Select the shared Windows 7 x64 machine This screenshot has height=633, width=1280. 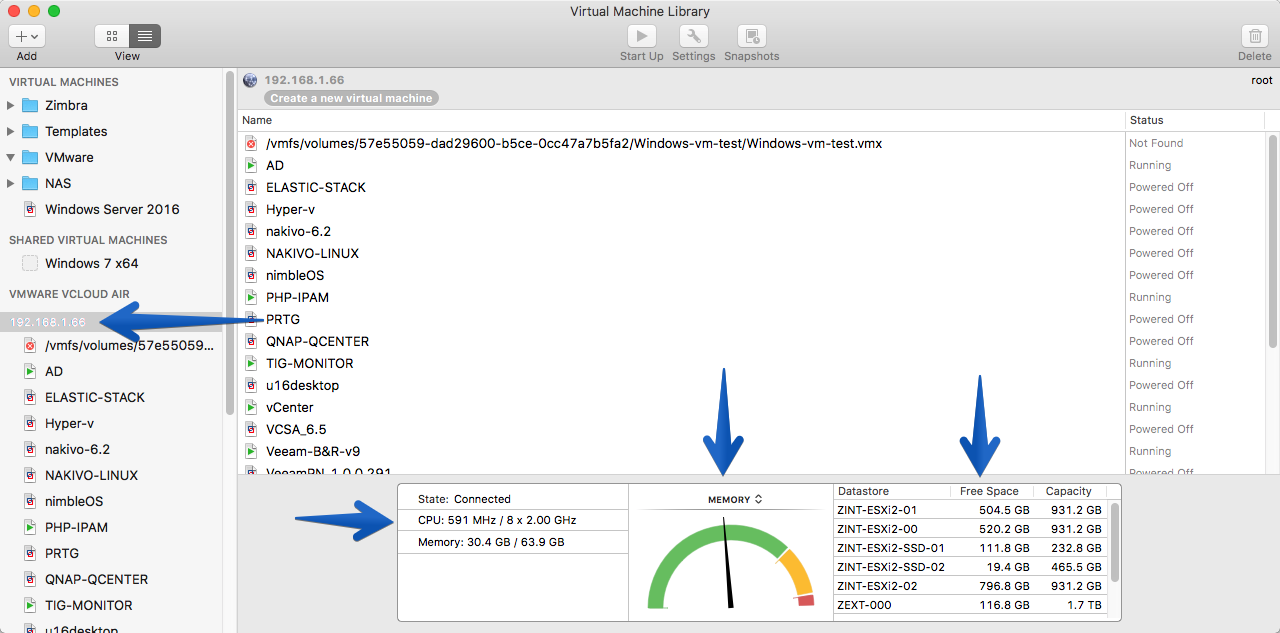click(92, 263)
